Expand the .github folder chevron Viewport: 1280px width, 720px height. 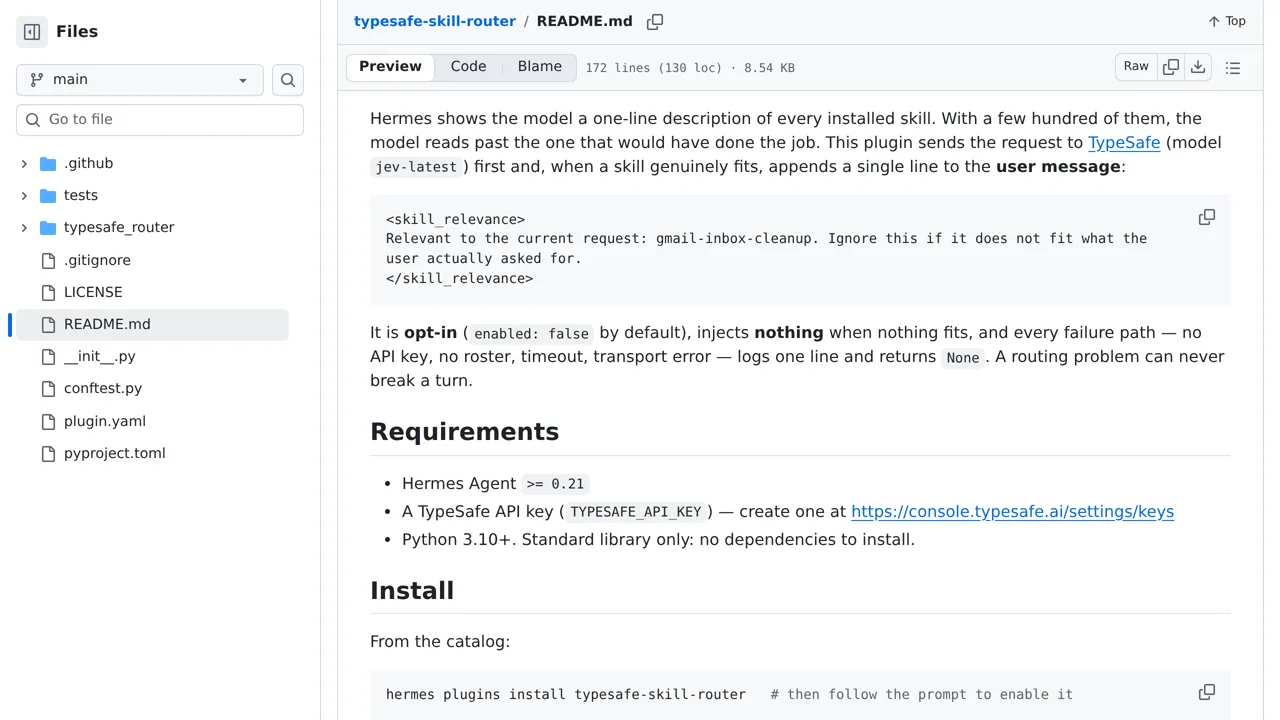(x=24, y=164)
